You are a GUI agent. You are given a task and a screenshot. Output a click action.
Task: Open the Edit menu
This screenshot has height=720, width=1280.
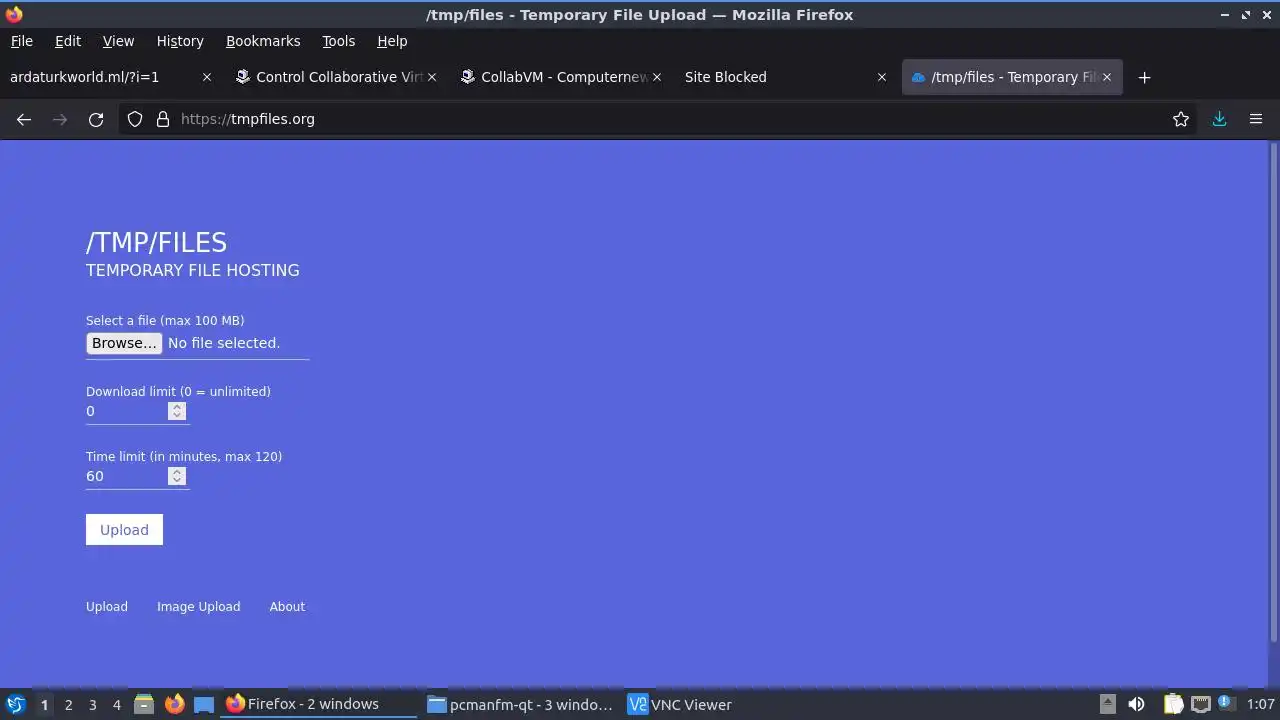[x=68, y=41]
